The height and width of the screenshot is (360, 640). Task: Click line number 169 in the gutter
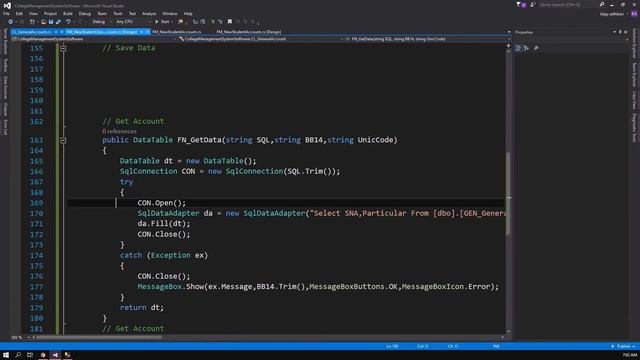coord(36,203)
